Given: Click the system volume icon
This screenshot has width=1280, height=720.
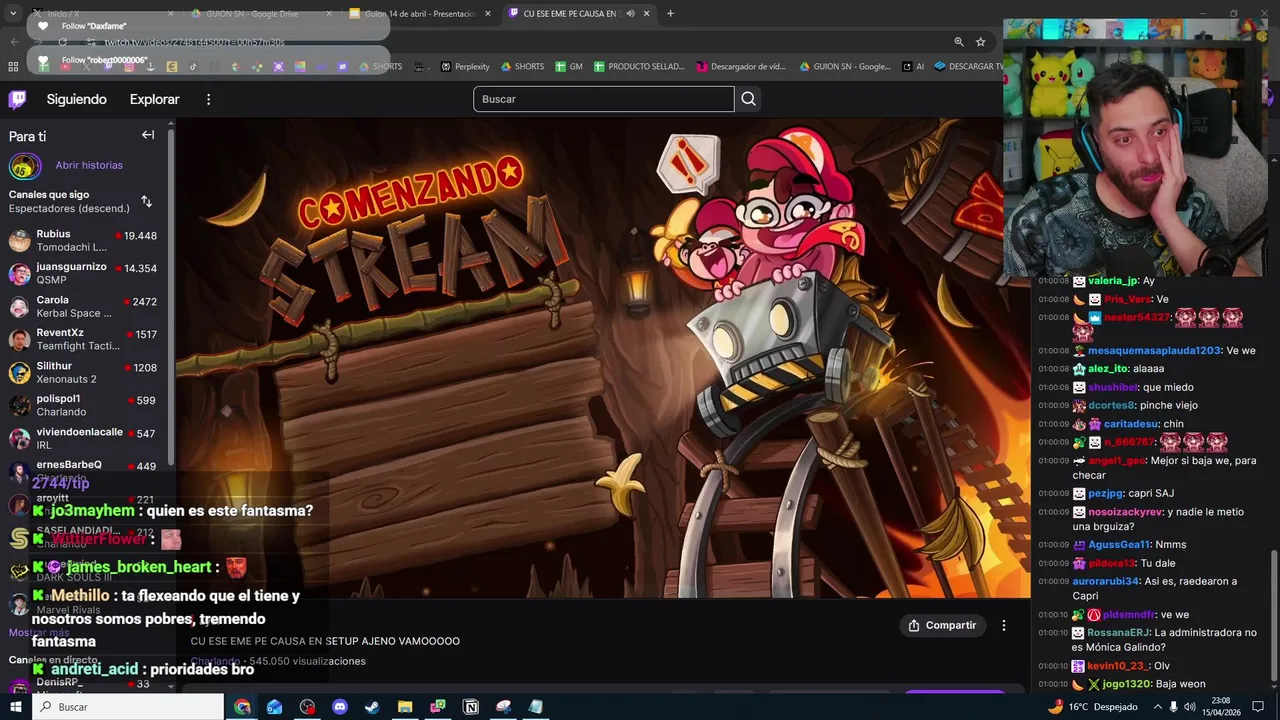Looking at the screenshot, I should point(1192,707).
